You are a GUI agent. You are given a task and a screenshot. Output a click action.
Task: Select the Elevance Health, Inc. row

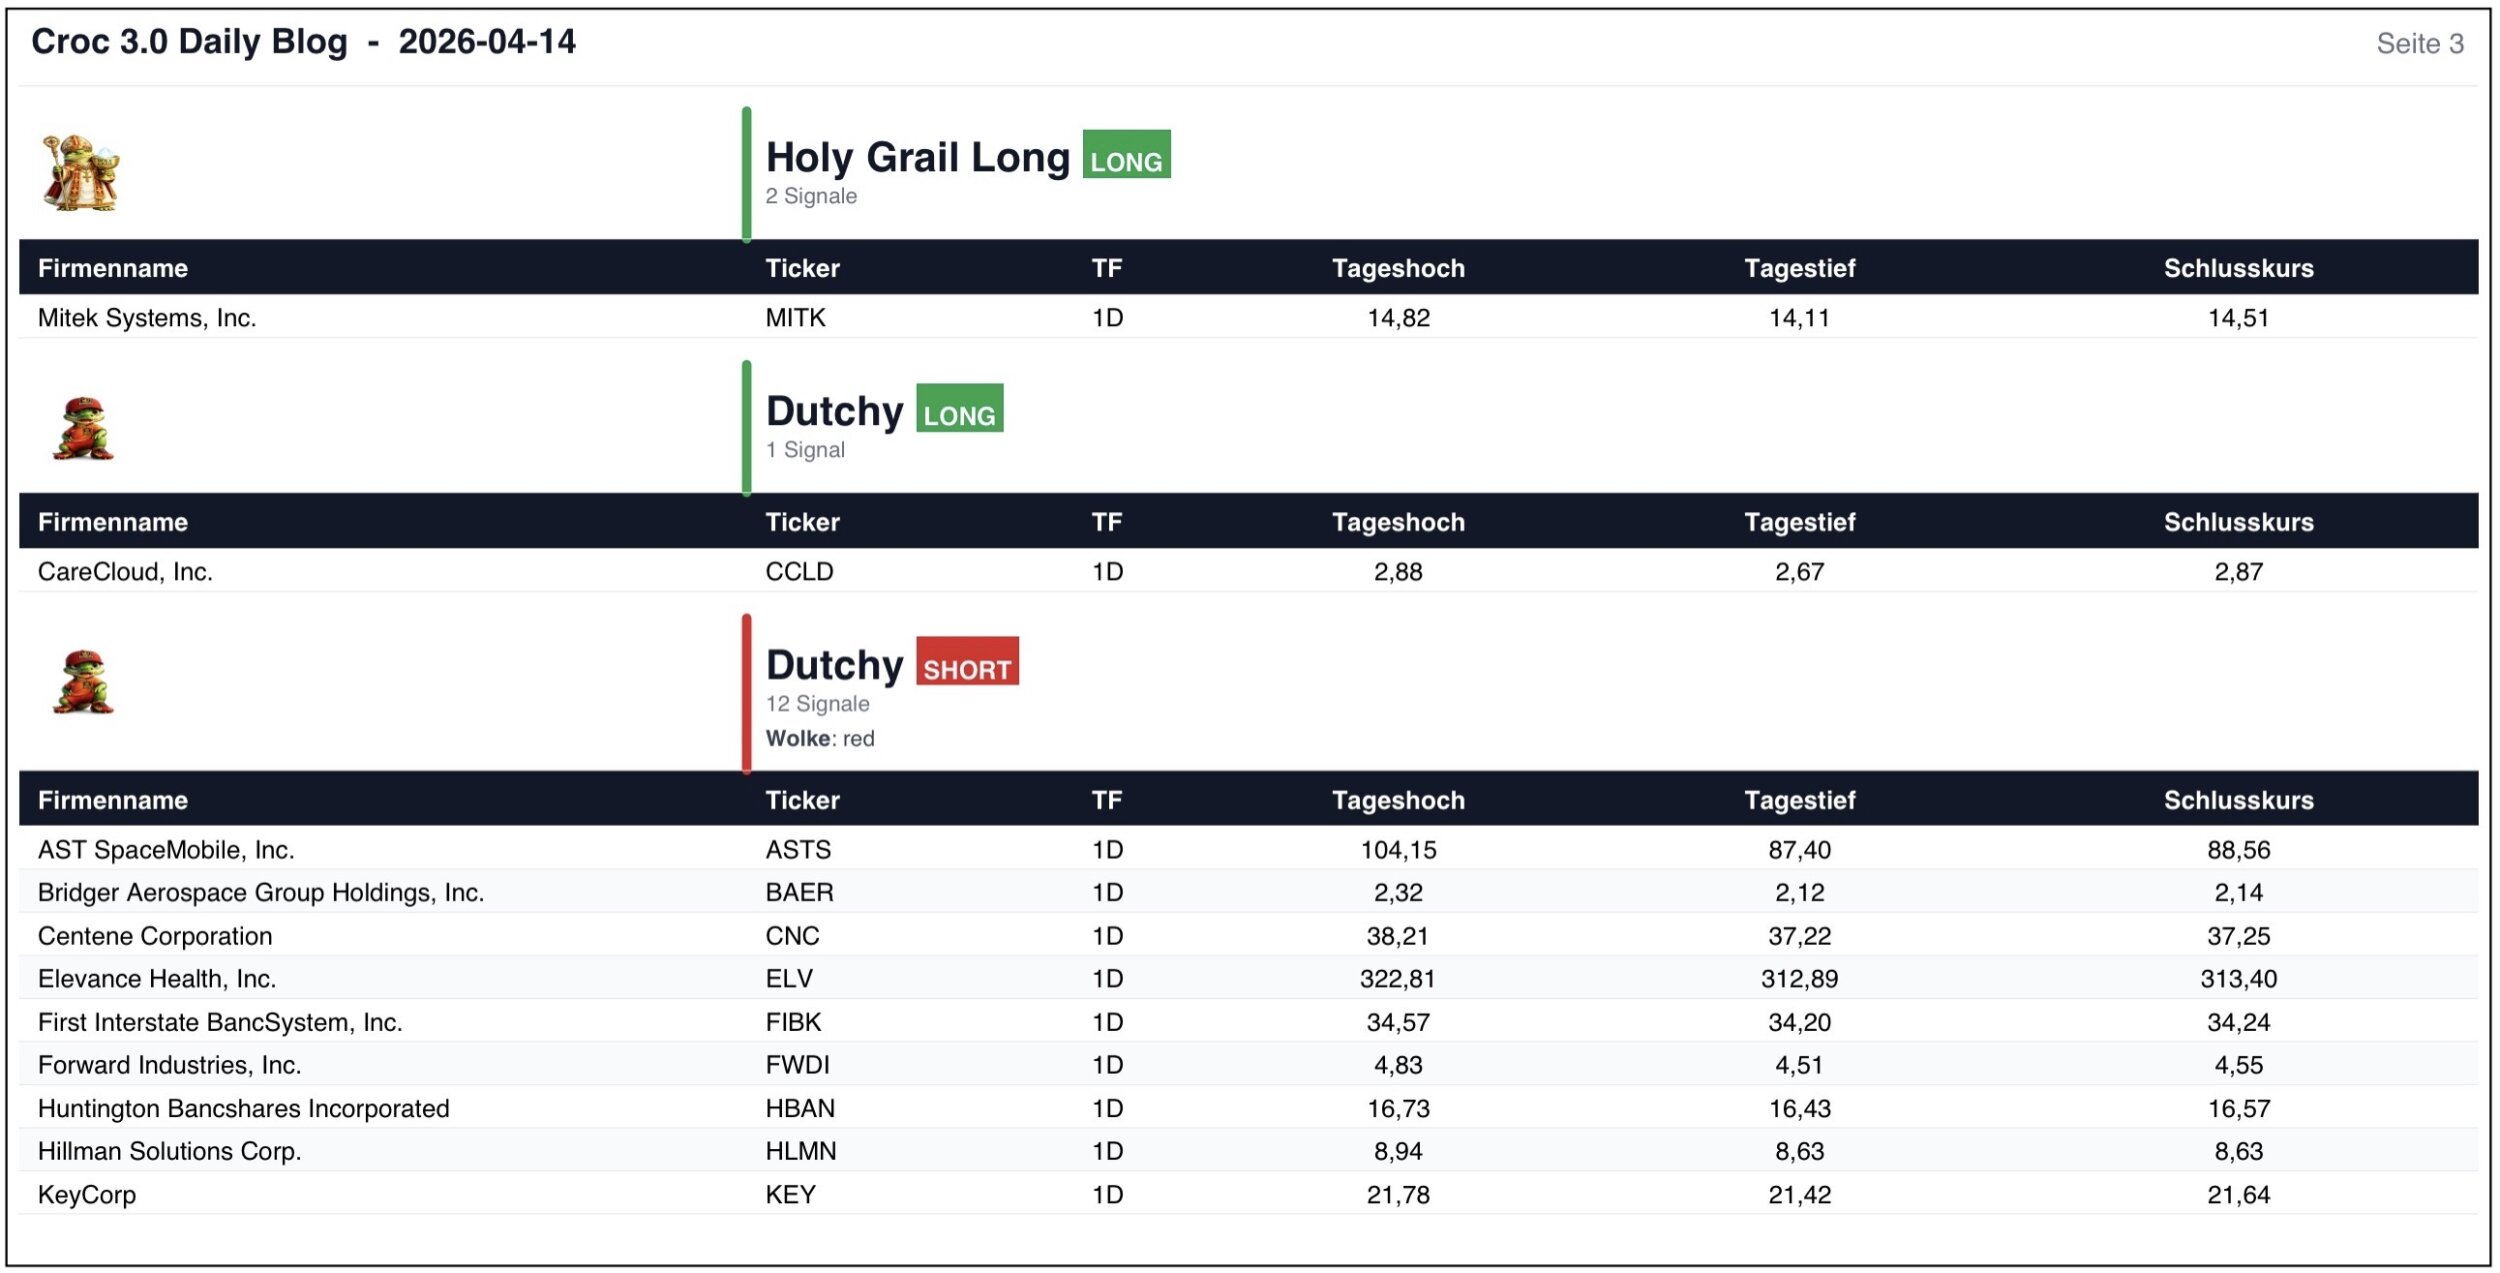point(157,979)
